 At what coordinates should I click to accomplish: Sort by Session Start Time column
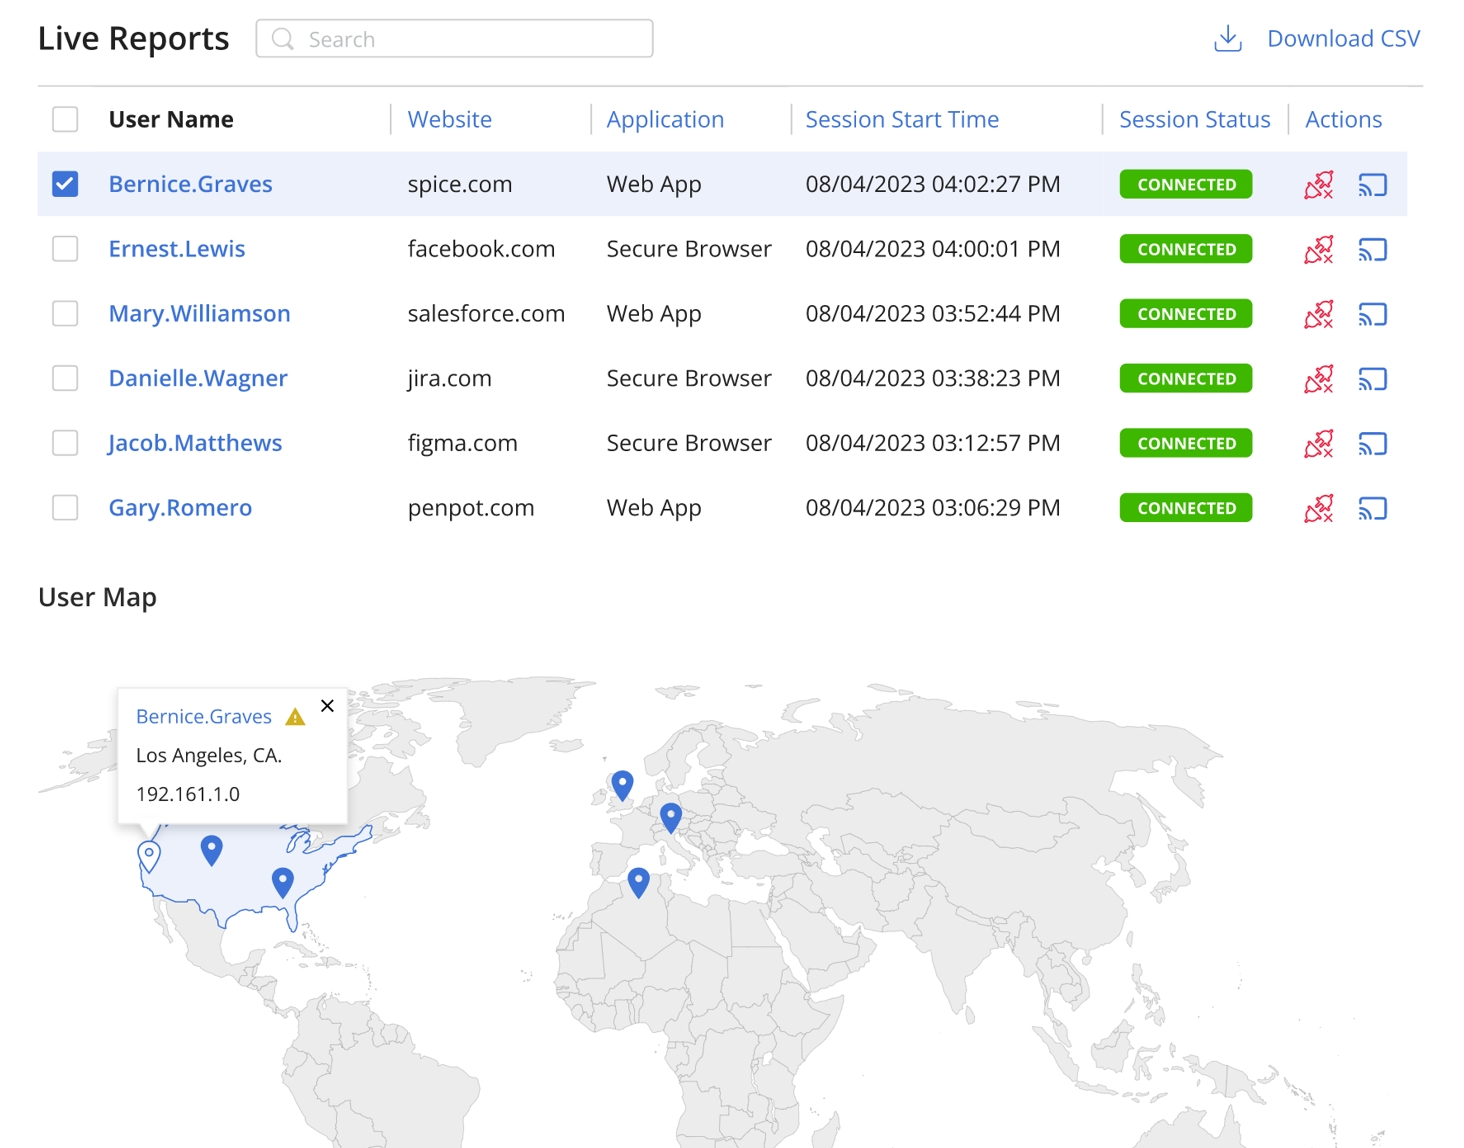click(x=901, y=119)
